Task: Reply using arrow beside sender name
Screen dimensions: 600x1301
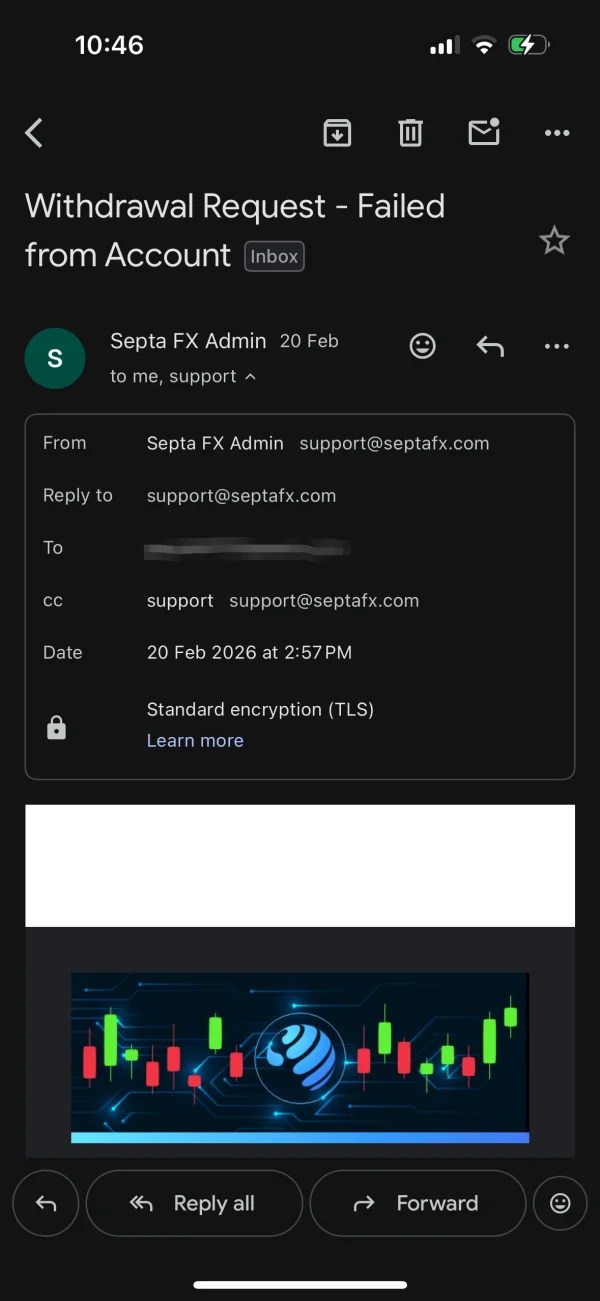Action: coord(490,346)
